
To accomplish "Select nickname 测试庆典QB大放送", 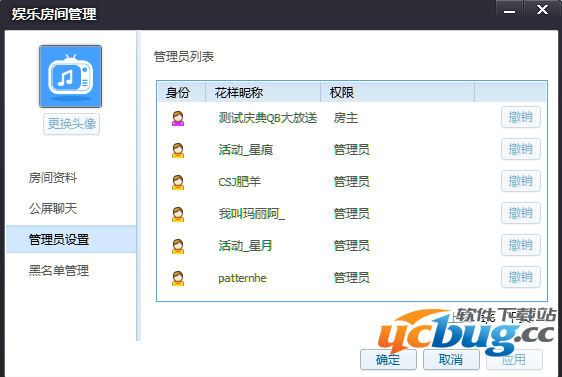I will [x=268, y=118].
